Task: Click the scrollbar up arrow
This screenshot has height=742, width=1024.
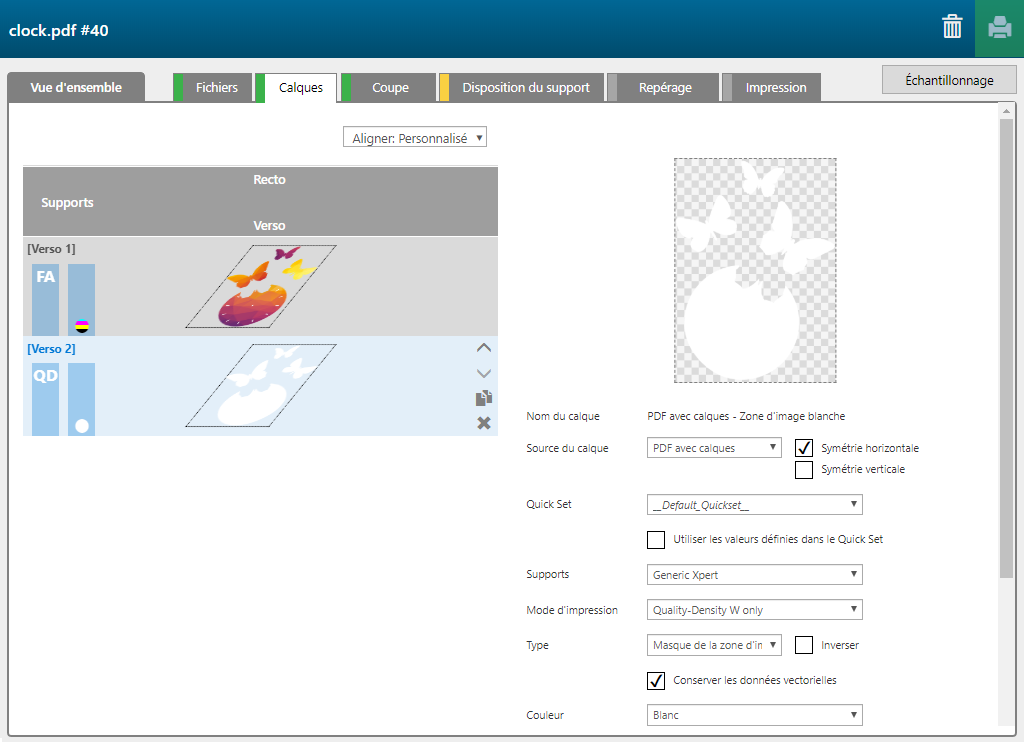Action: tap(1006, 111)
